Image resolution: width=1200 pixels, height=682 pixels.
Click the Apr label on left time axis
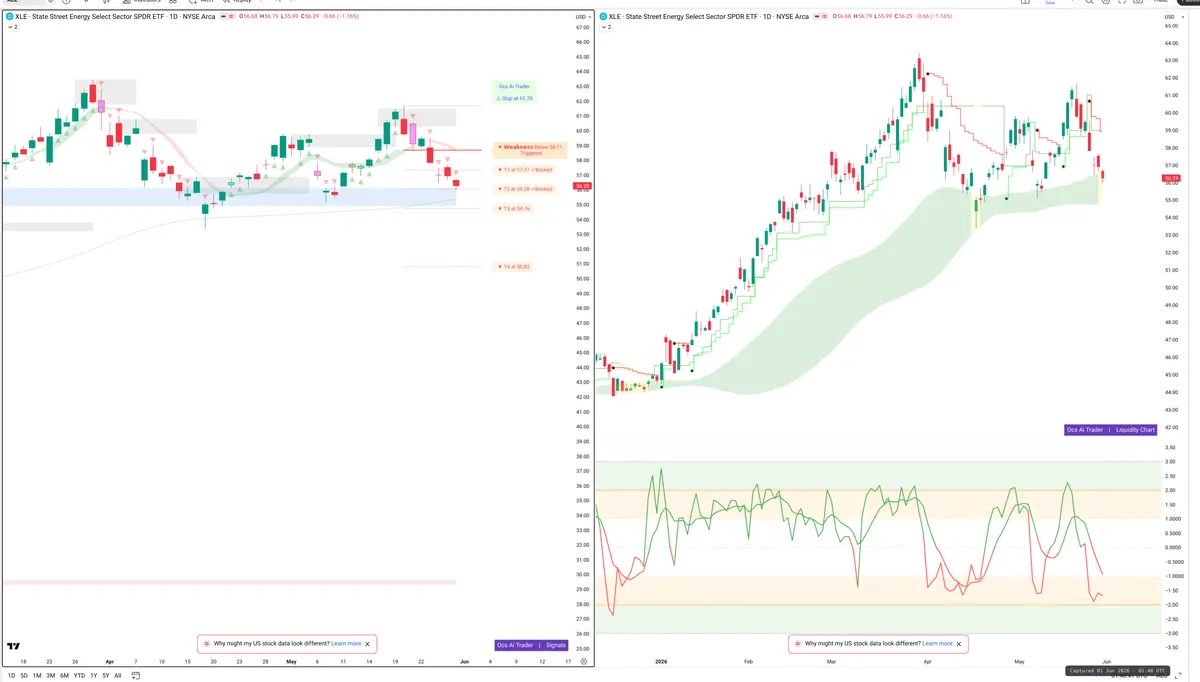coord(109,662)
